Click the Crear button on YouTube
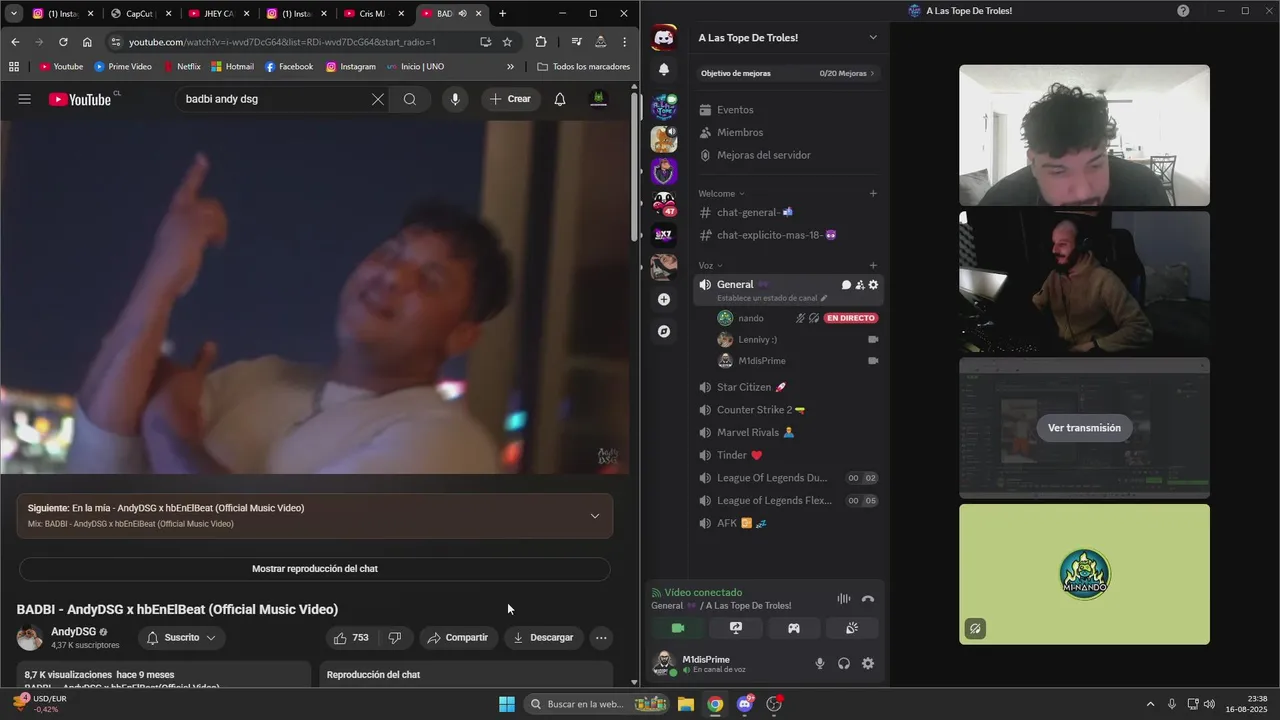This screenshot has width=1280, height=720. (510, 99)
